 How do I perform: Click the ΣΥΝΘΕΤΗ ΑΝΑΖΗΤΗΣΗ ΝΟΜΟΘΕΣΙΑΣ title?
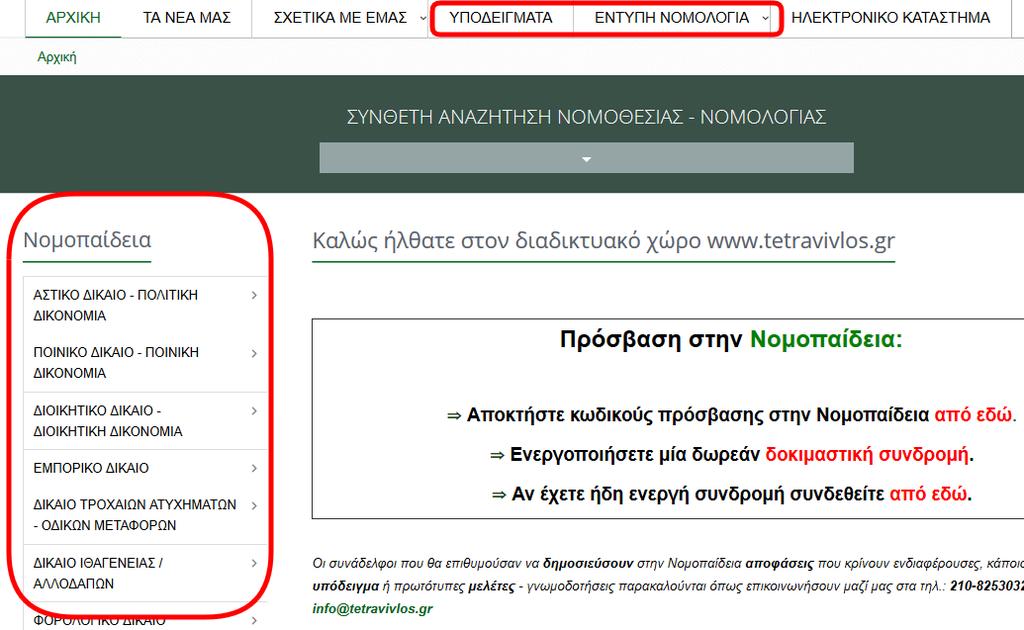click(x=586, y=117)
